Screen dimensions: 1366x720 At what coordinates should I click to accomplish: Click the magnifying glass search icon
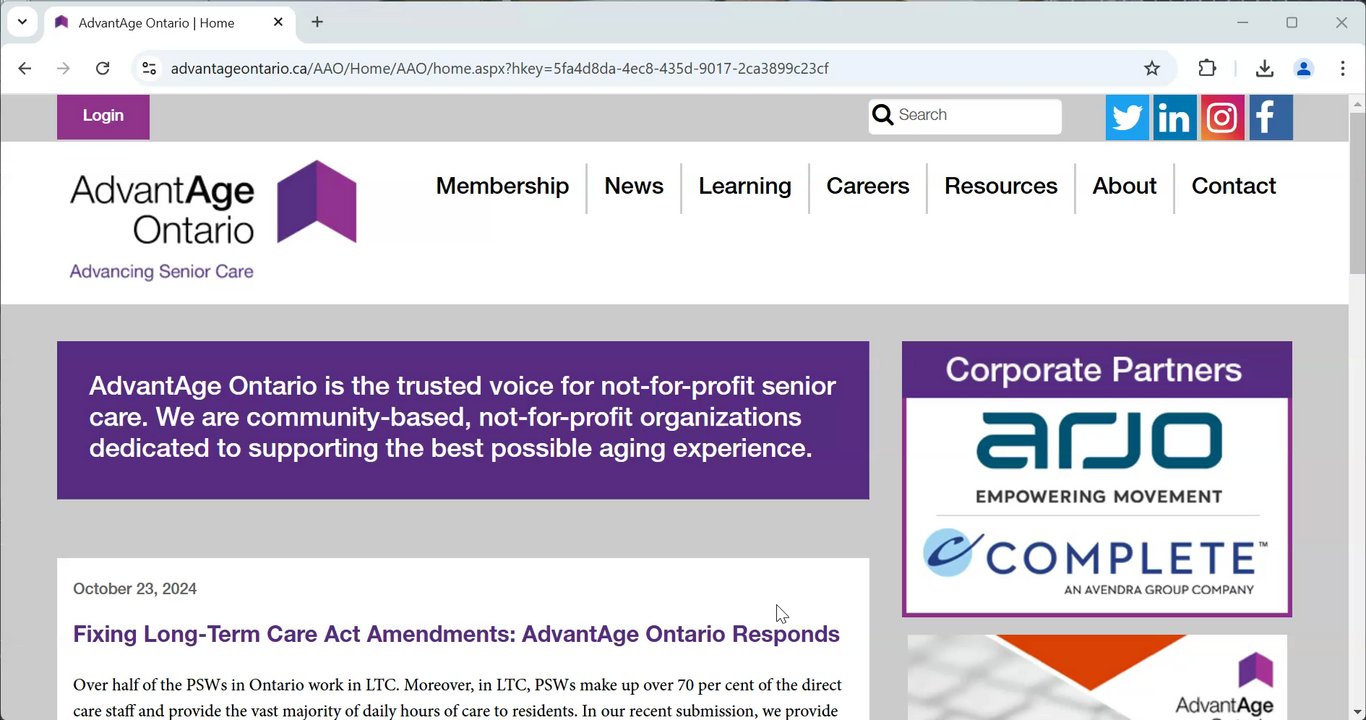pos(883,115)
